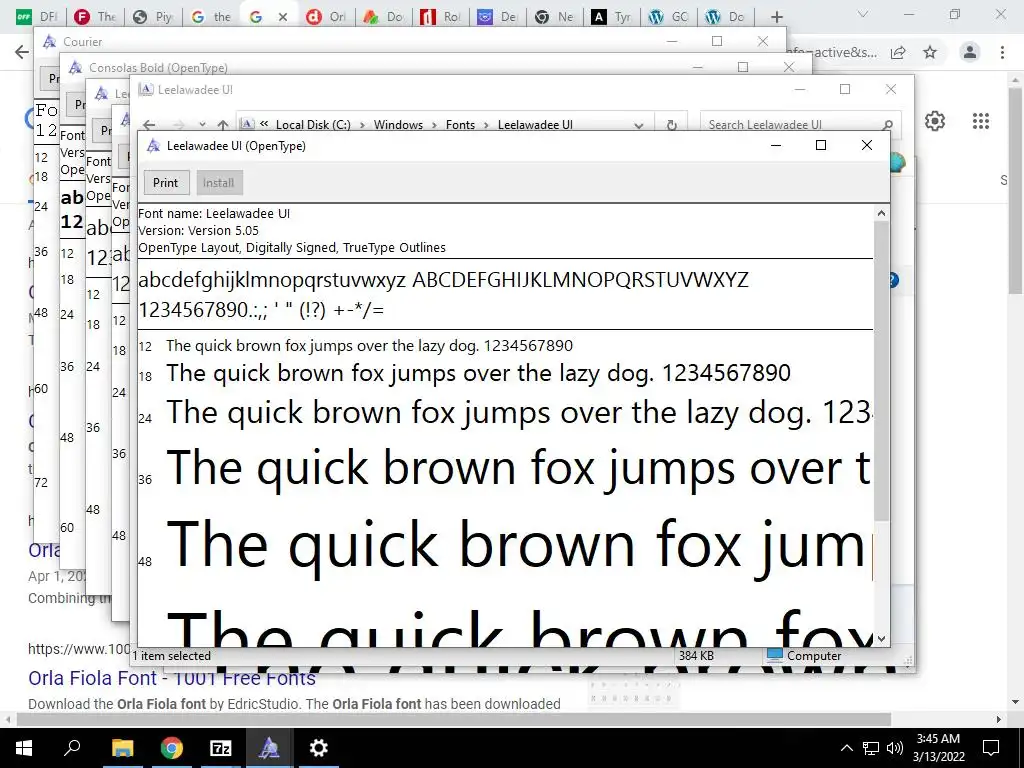Click the font viewer title bar icon
This screenshot has height=768, width=1024.
pyautogui.click(x=153, y=146)
